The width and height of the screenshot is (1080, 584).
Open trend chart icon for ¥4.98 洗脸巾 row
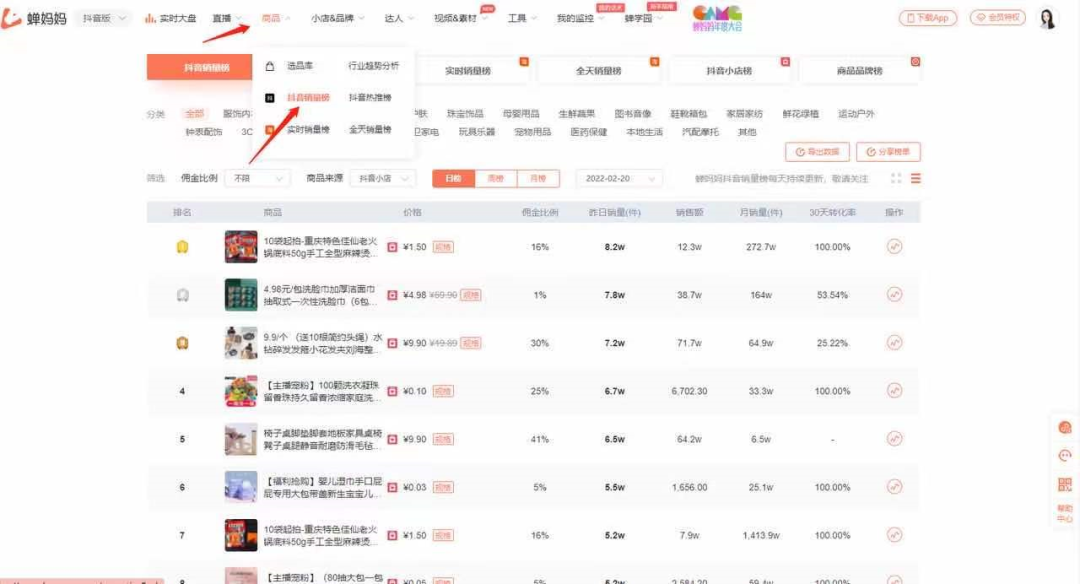[x=894, y=295]
